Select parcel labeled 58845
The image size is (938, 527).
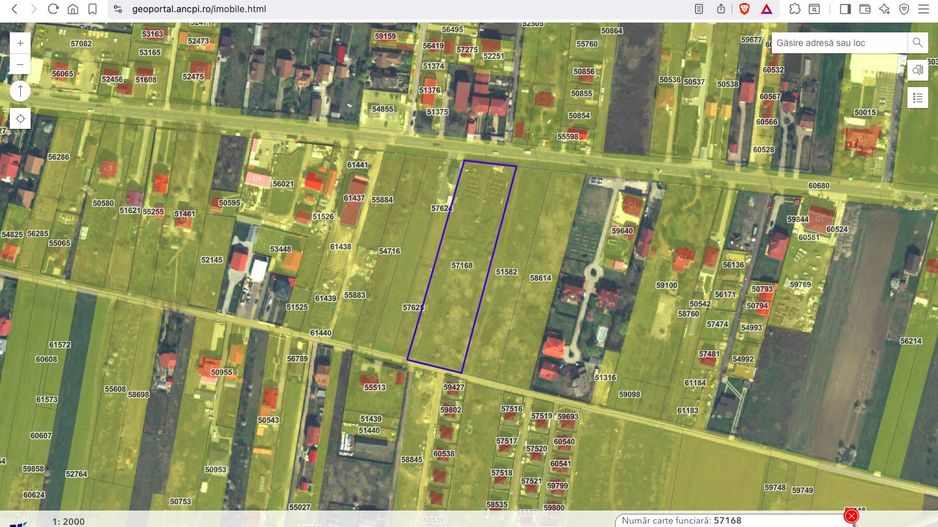[x=412, y=459]
